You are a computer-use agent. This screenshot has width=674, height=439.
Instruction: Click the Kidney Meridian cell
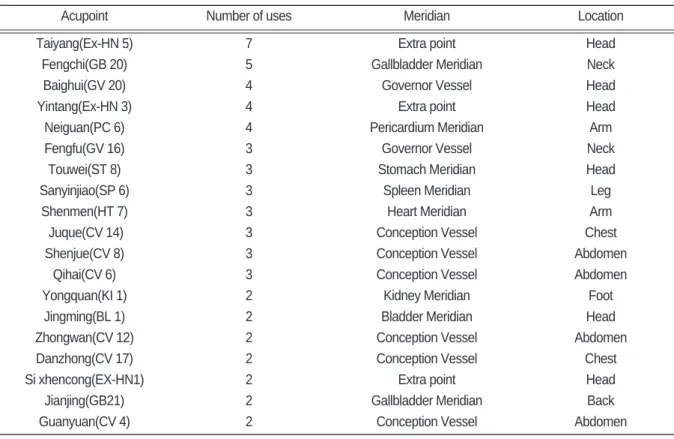point(426,295)
